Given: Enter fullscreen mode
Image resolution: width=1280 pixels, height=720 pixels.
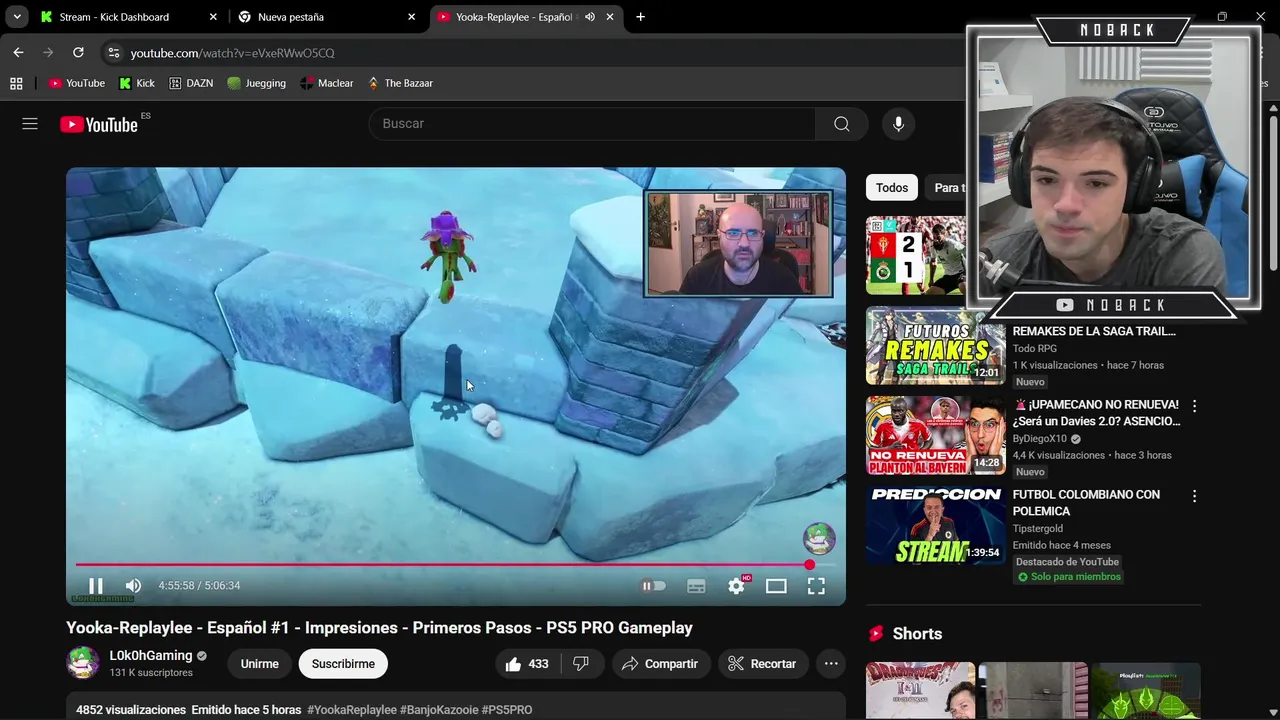Looking at the screenshot, I should coord(816,586).
